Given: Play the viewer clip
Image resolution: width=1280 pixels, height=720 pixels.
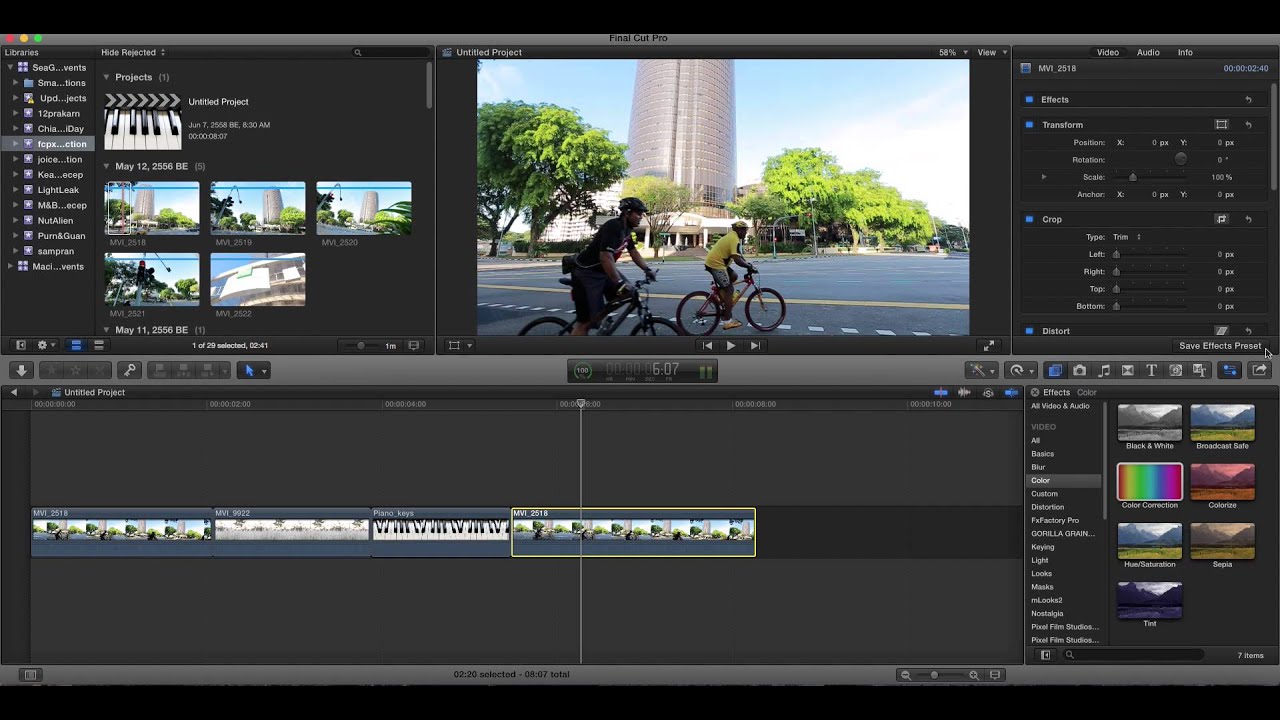Looking at the screenshot, I should pyautogui.click(x=730, y=345).
